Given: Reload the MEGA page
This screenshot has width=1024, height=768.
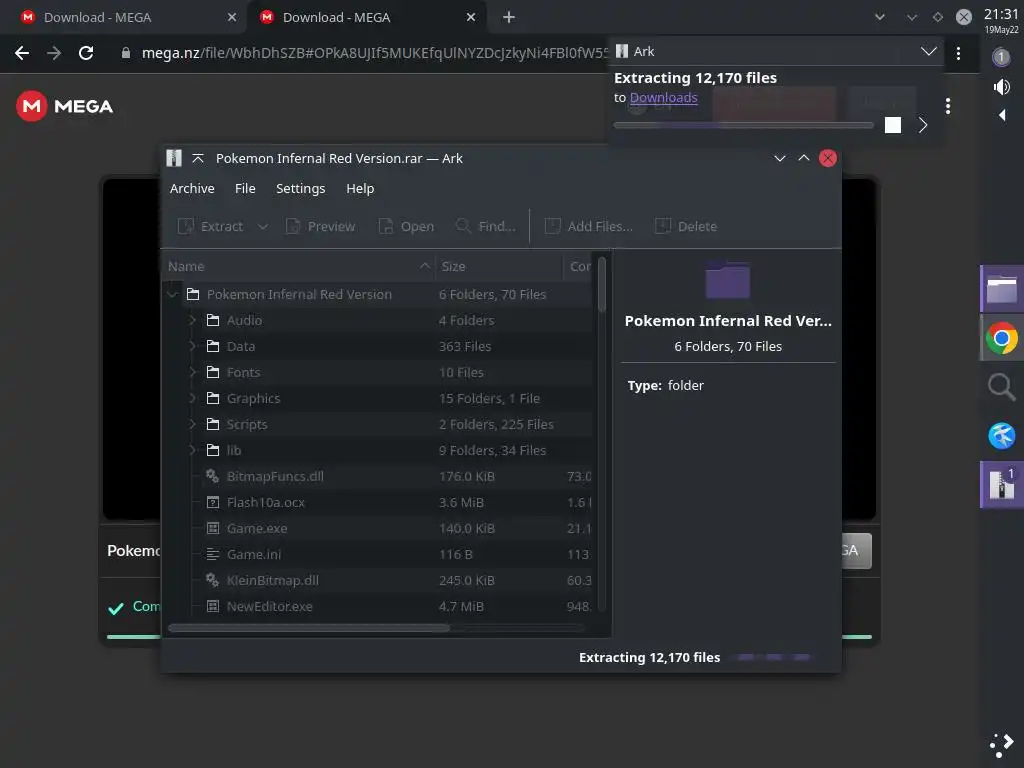Looking at the screenshot, I should (x=86, y=53).
